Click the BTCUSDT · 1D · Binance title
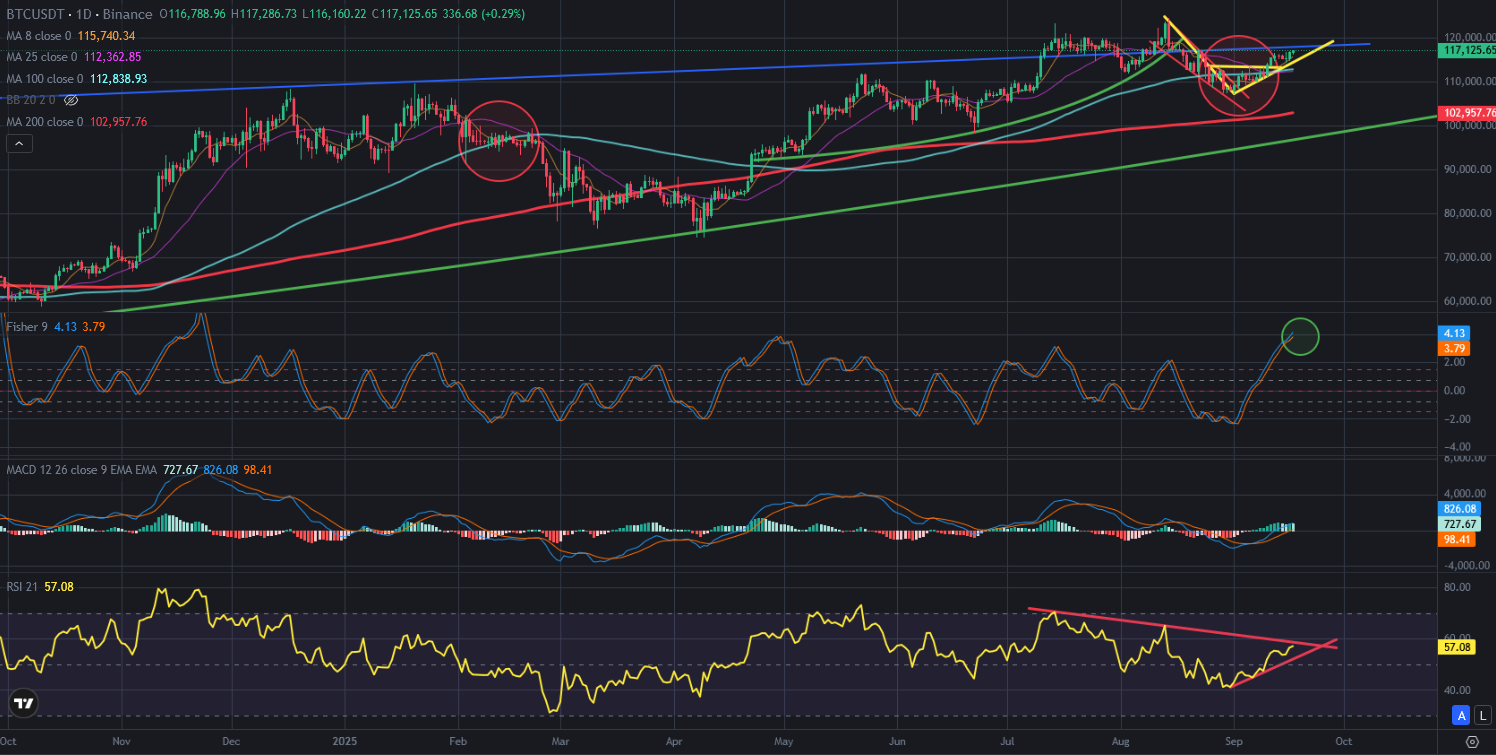Viewport: 1496px width, 755px height. 80,14
